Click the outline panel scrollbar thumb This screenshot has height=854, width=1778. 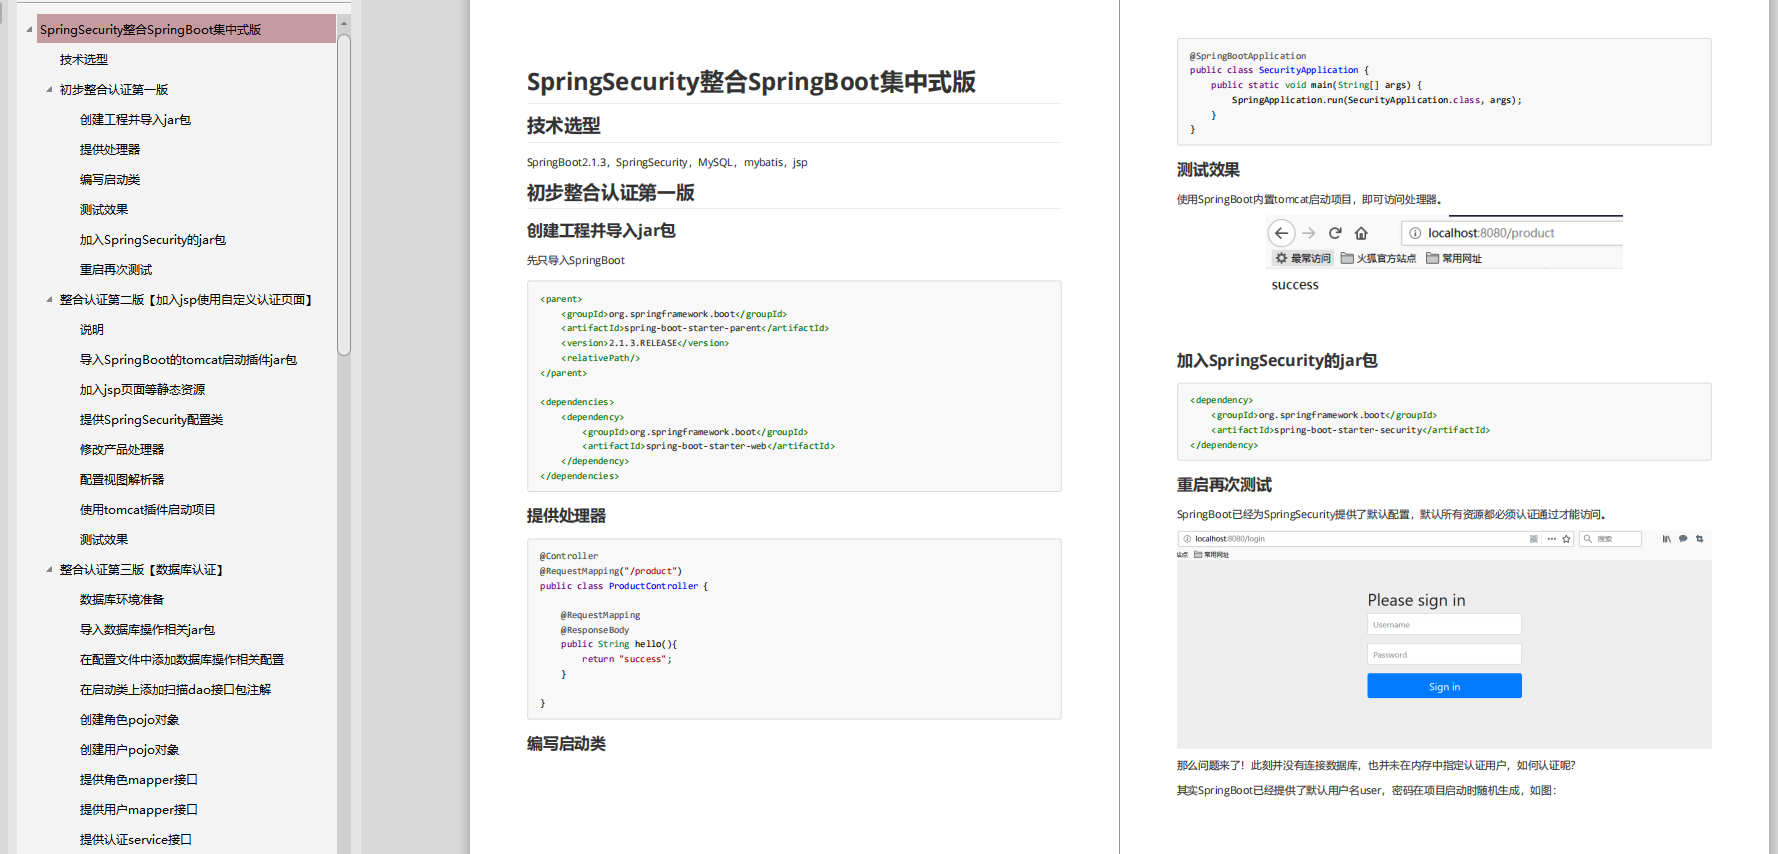(x=344, y=195)
